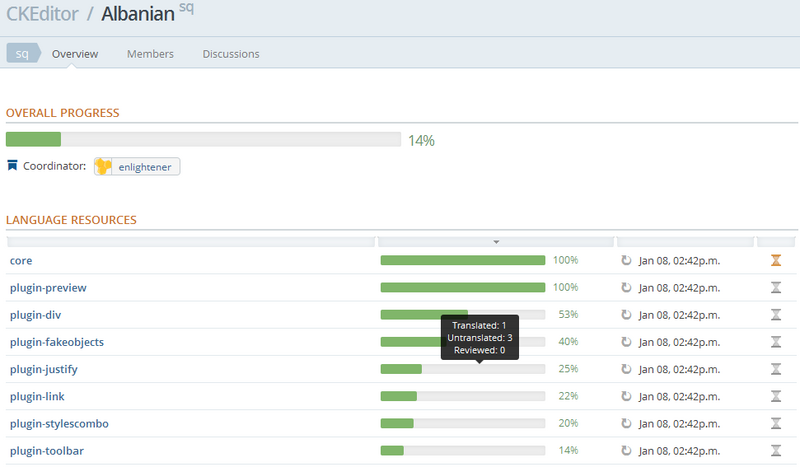The width and height of the screenshot is (800, 467).
Task: Click the refresh icon in plugin-stylescombo row
Action: pos(626,423)
